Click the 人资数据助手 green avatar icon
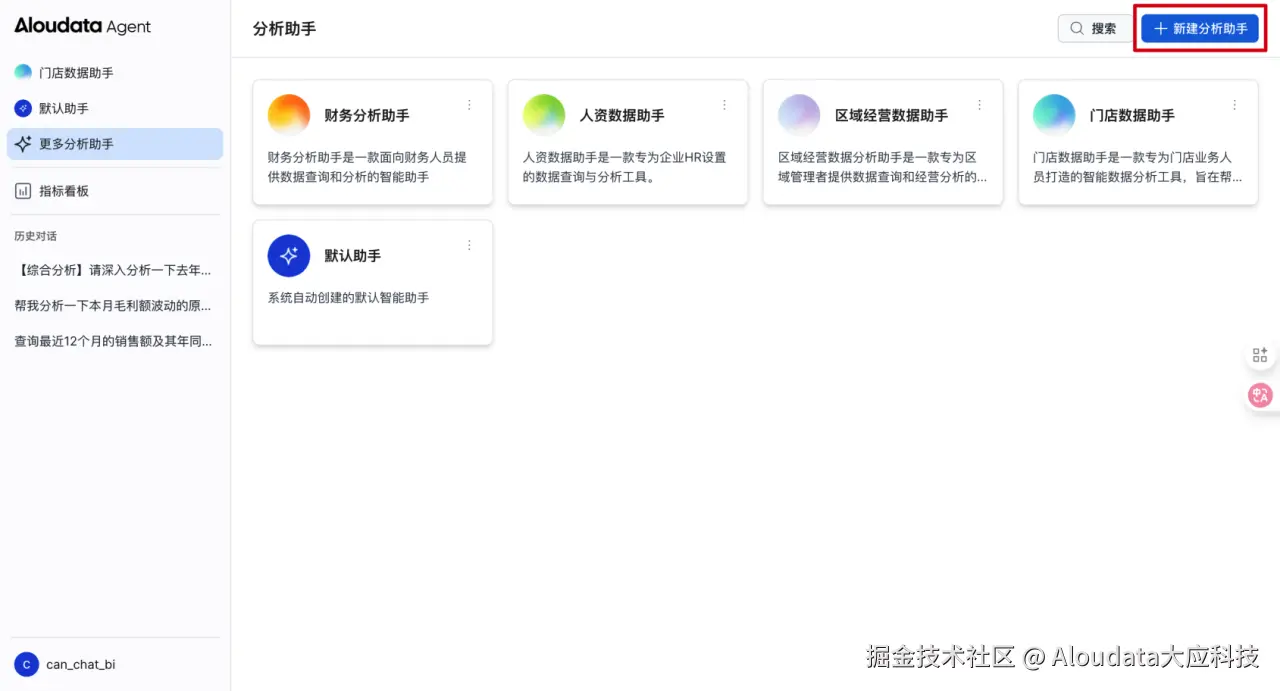Viewport: 1280px width, 691px height. (x=544, y=114)
